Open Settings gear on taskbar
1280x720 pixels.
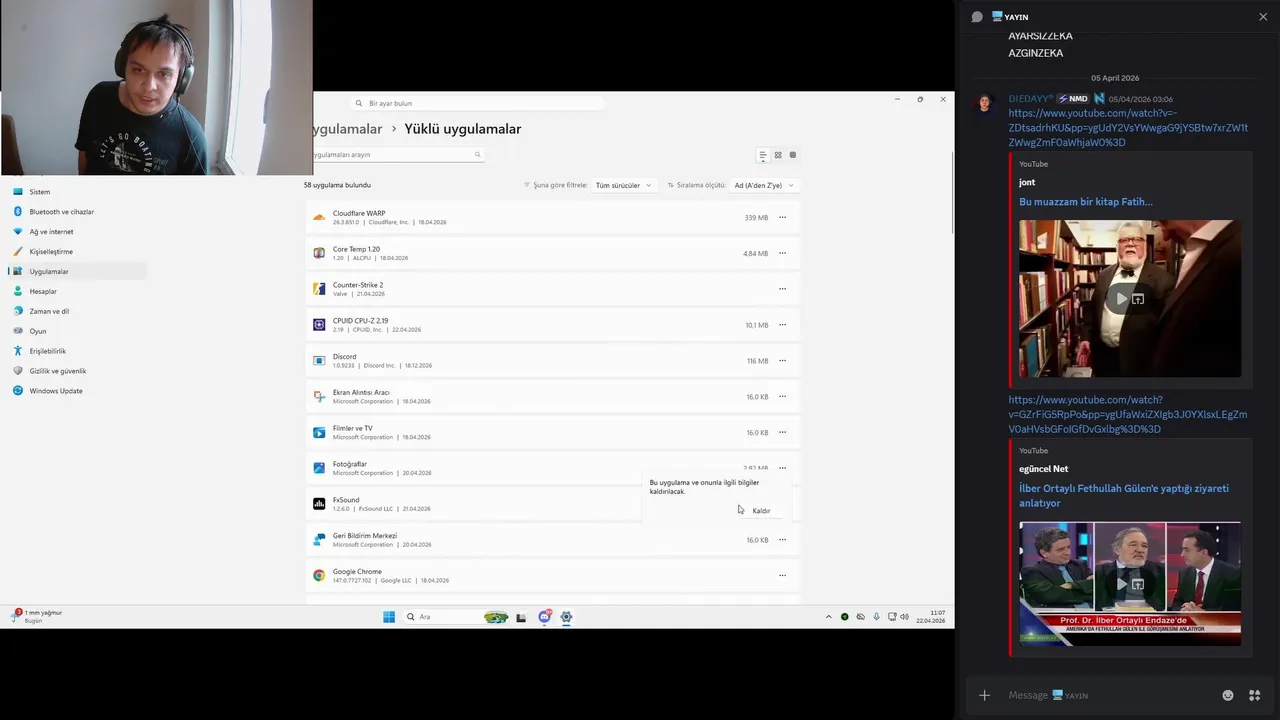tap(566, 617)
